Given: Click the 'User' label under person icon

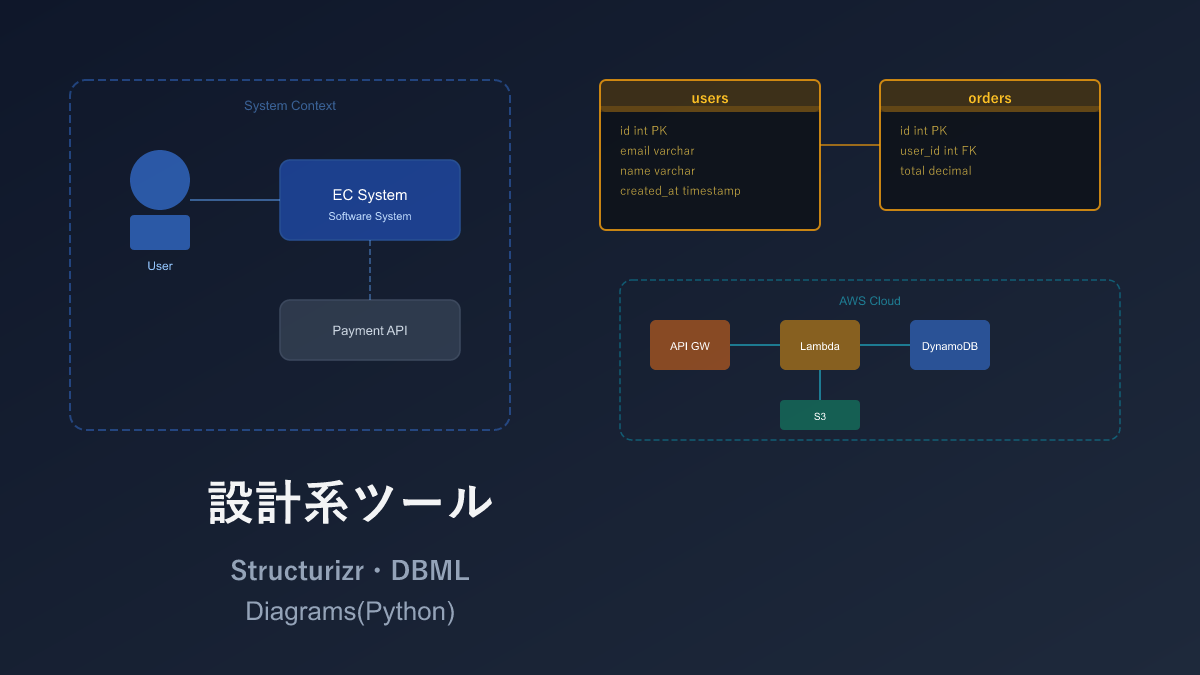Looking at the screenshot, I should pyautogui.click(x=160, y=266).
